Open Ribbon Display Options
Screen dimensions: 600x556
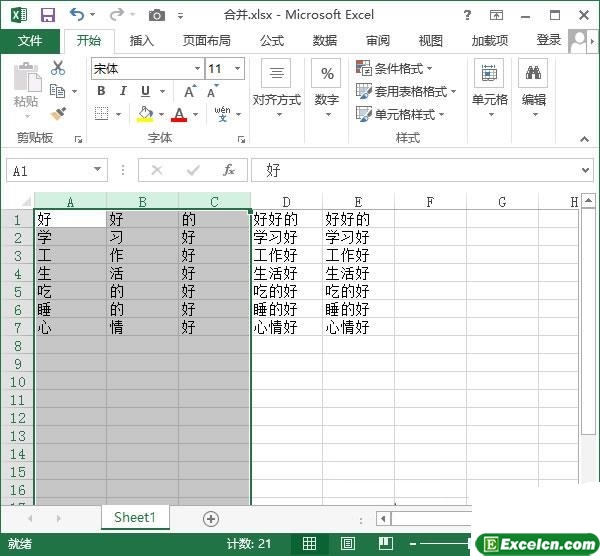click(x=496, y=15)
